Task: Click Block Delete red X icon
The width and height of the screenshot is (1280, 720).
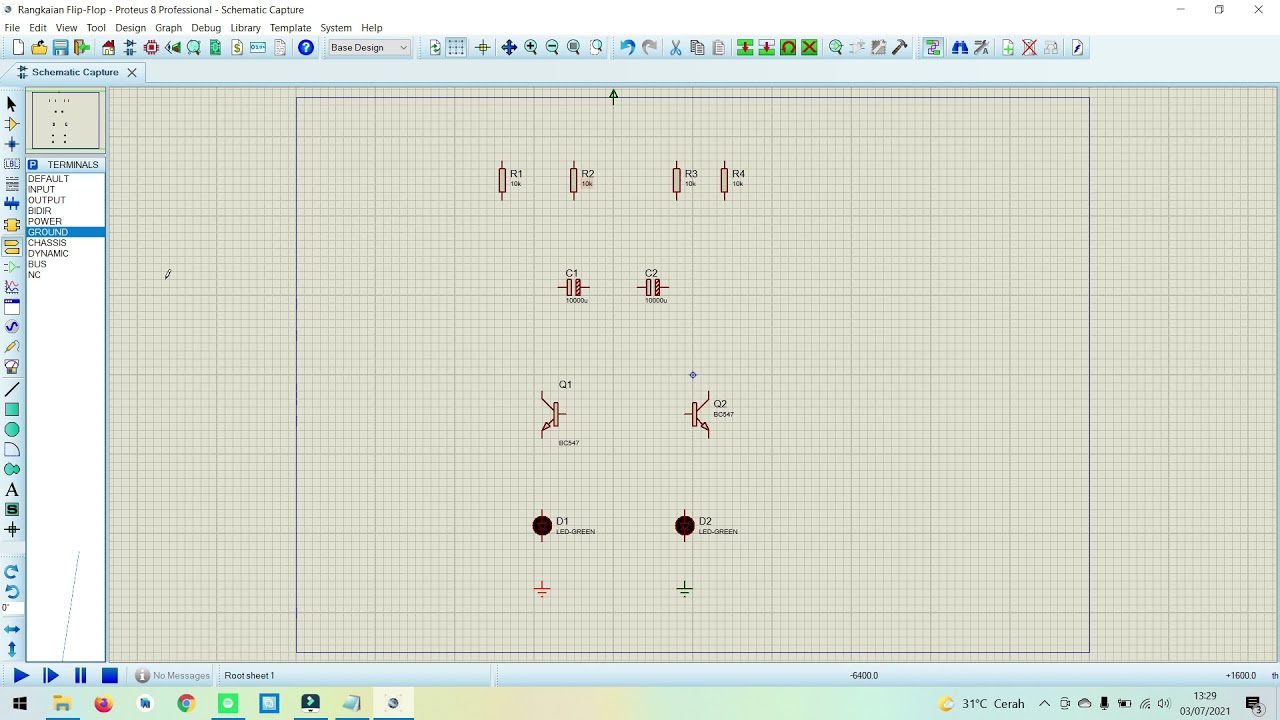Action: 809,48
